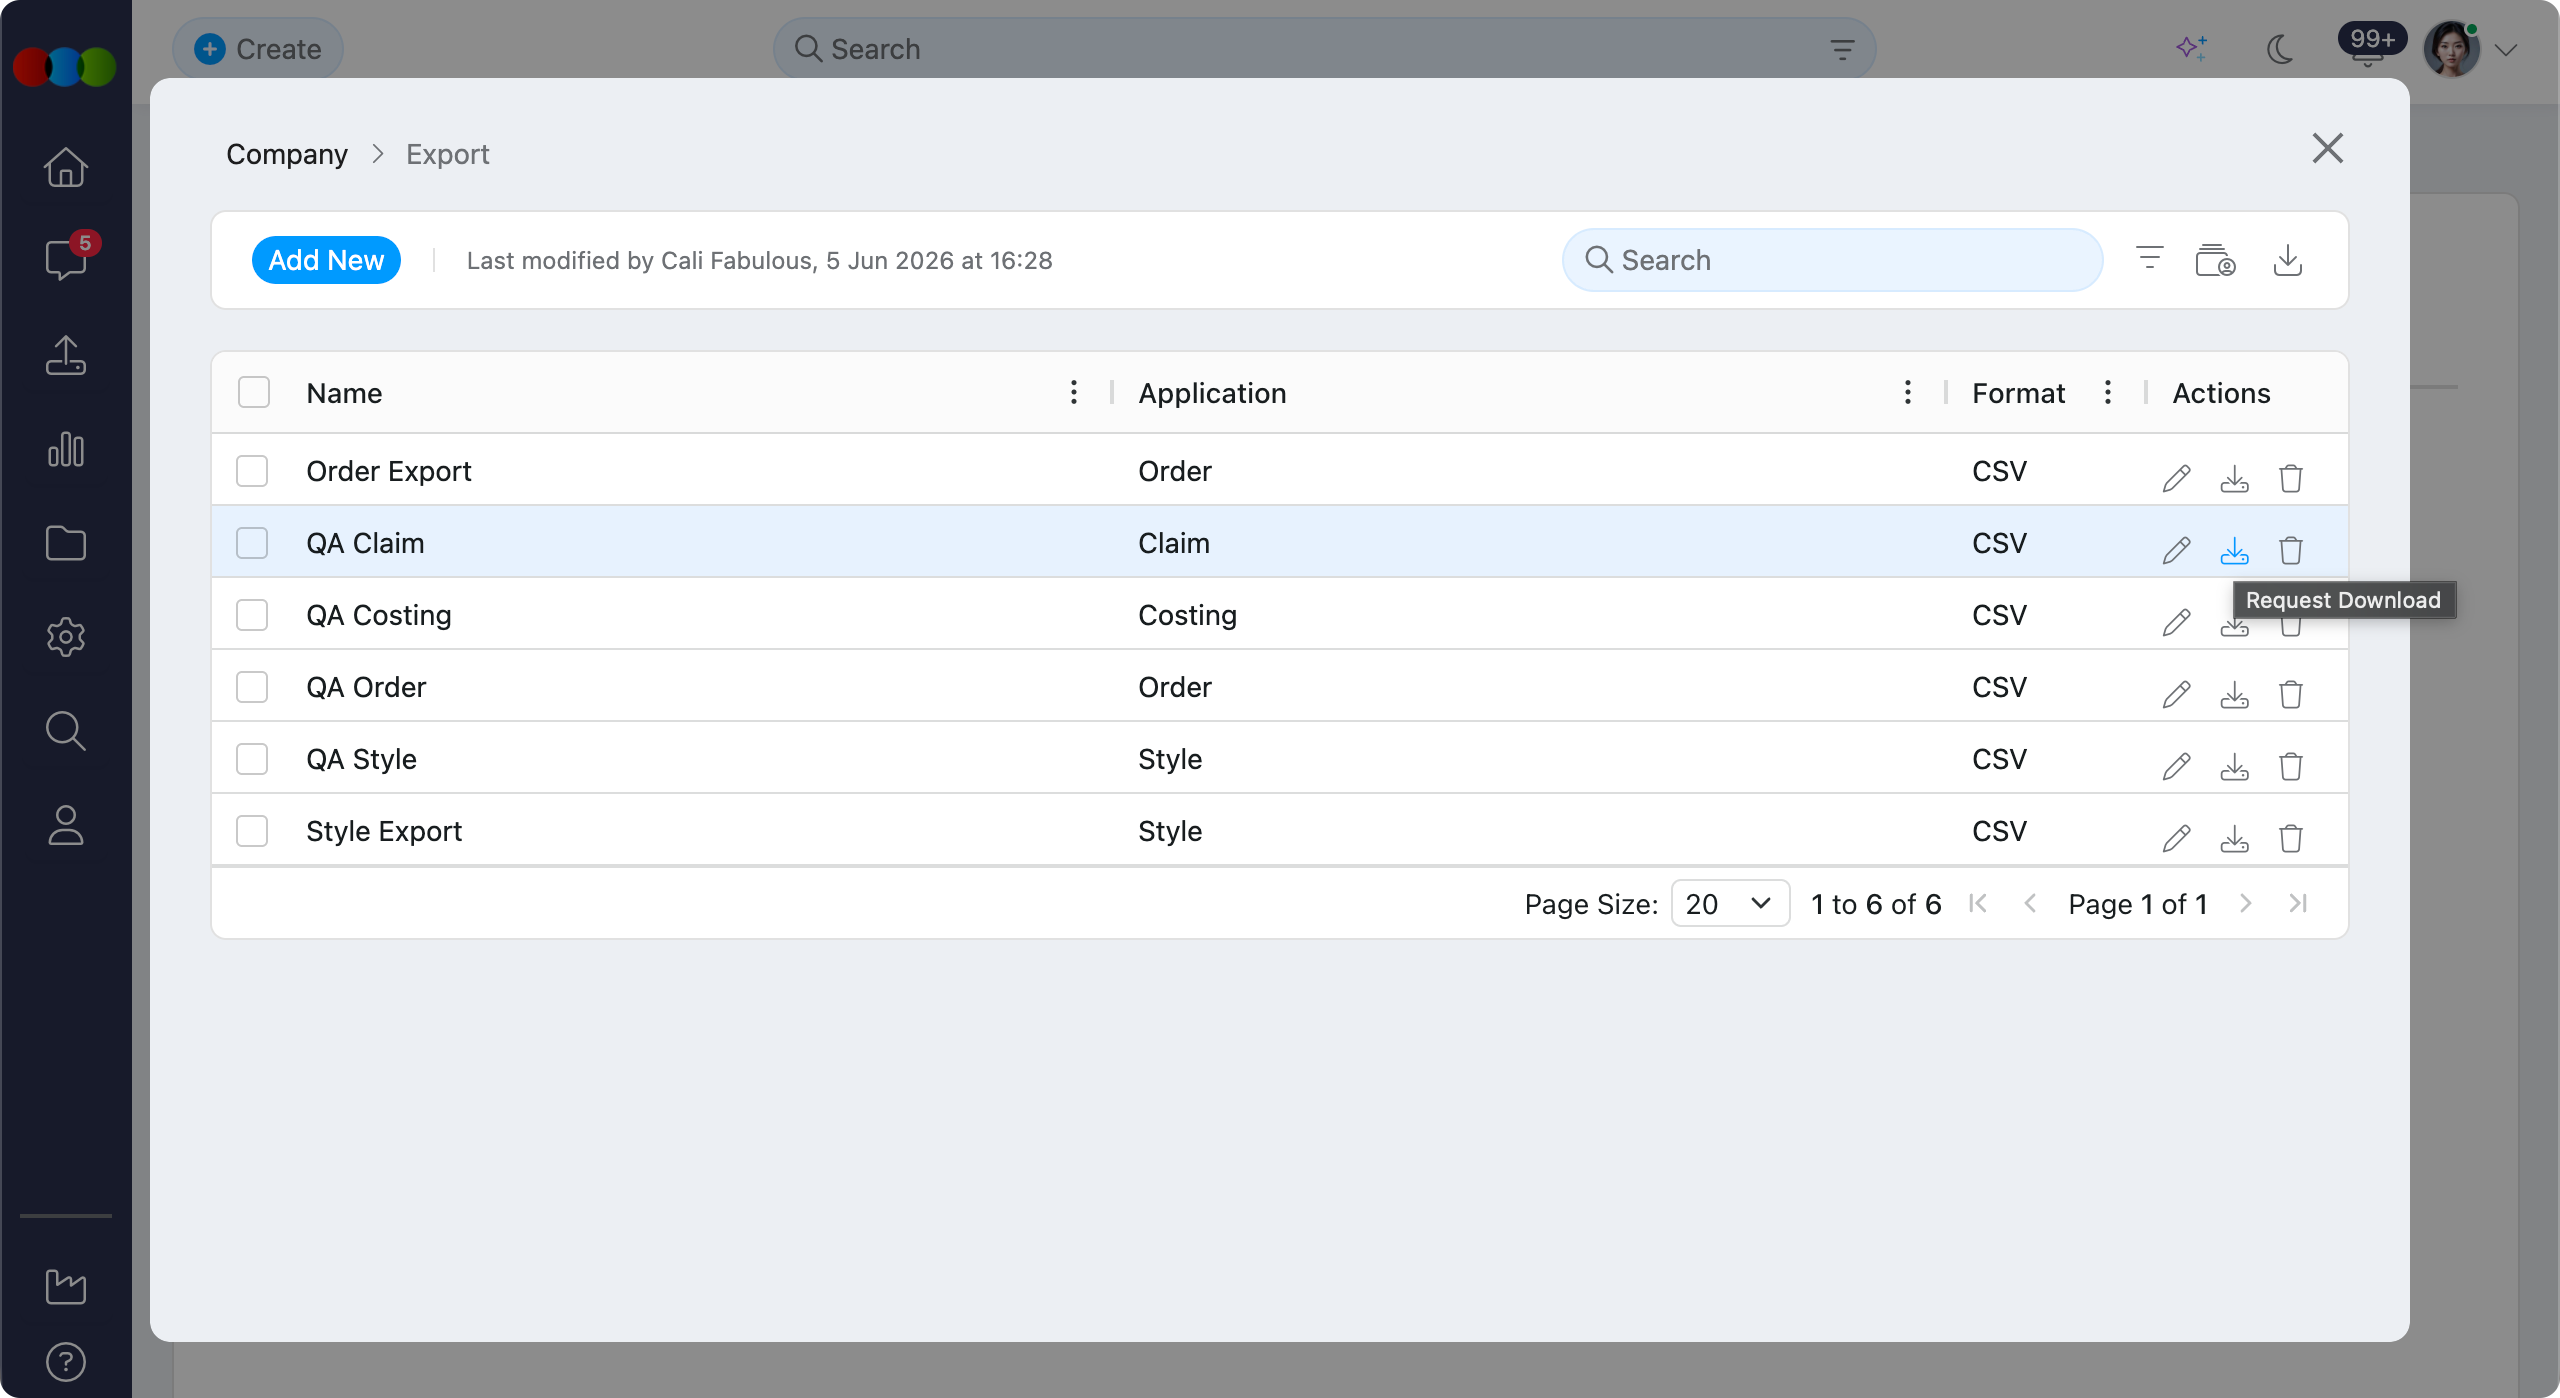The image size is (2560, 1398).
Task: Check the QA Style row checkbox
Action: (x=252, y=759)
